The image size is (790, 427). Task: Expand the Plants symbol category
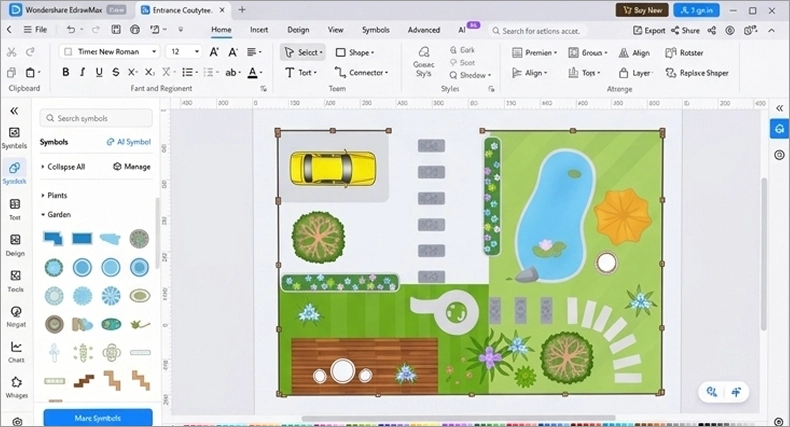[x=57, y=195]
